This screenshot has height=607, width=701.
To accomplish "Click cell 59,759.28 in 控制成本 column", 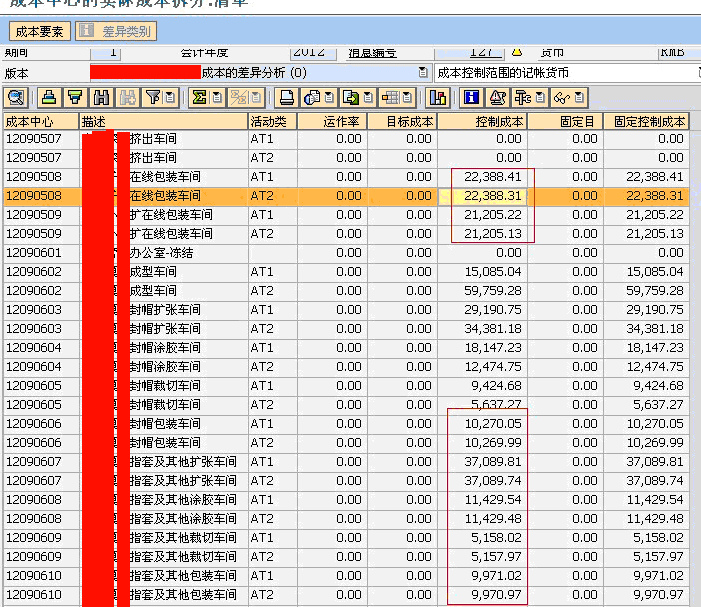I will [x=483, y=291].
